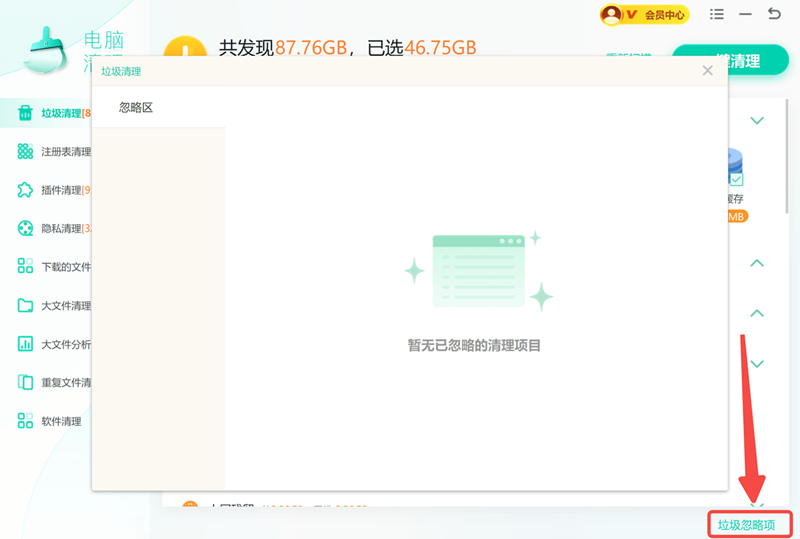Collapse the section with the lower up-chevron
This screenshot has width=800, height=539.
tap(757, 313)
